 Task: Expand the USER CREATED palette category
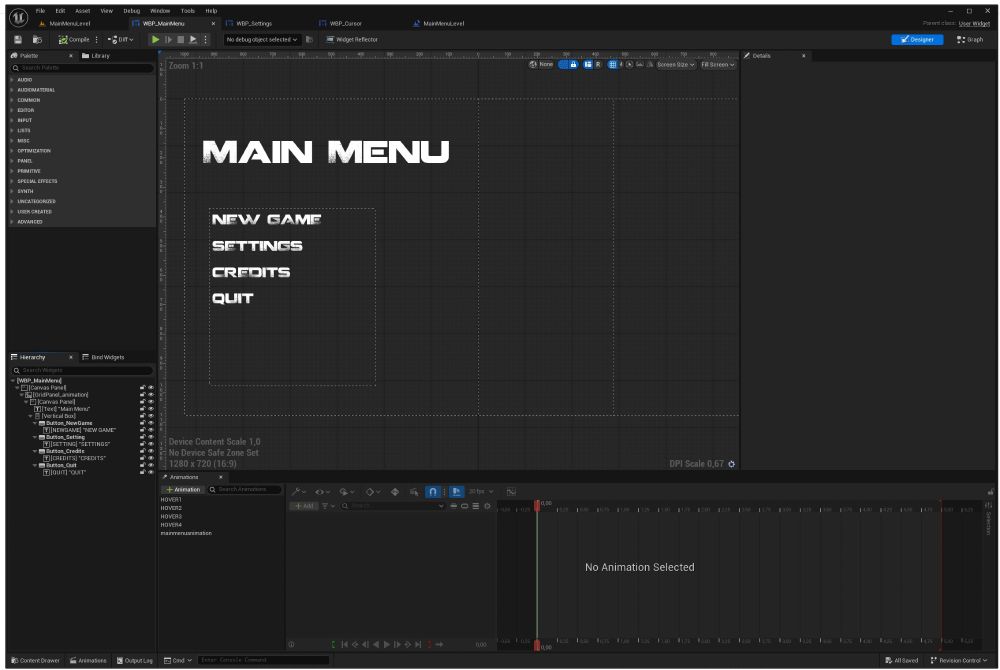tap(12, 212)
